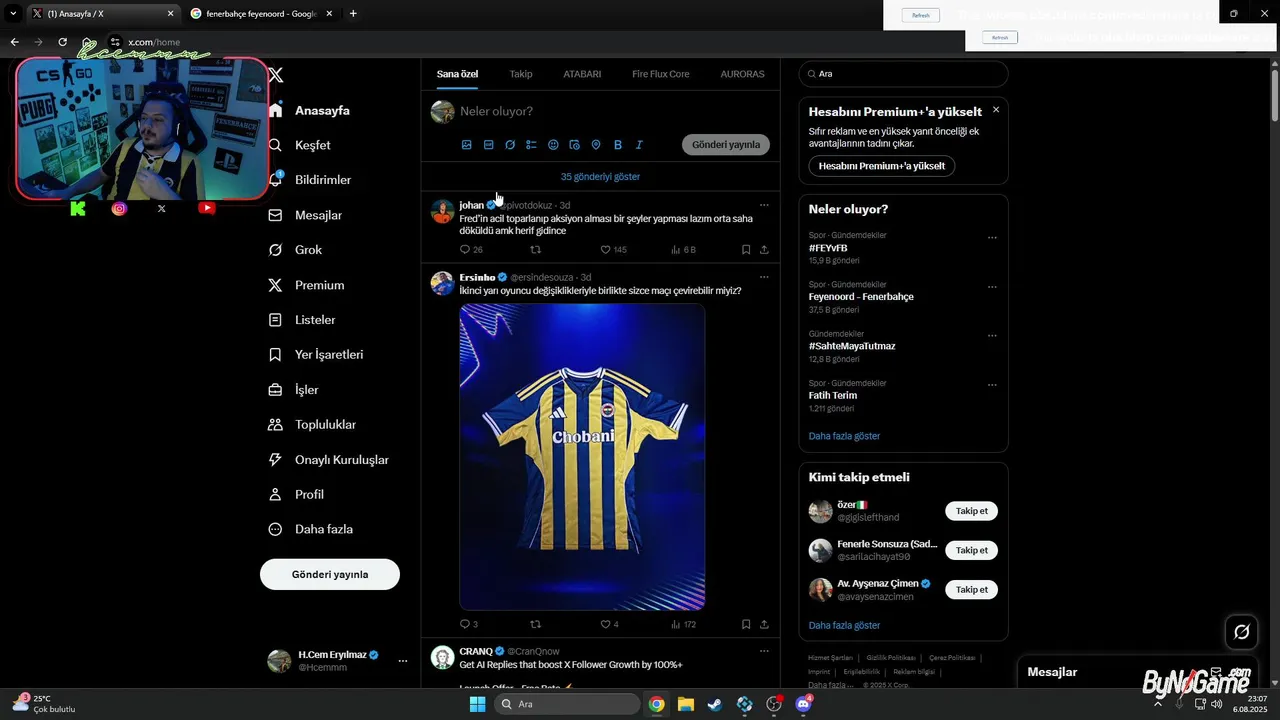Open Windows Start menu
The image size is (1280, 720).
click(478, 704)
